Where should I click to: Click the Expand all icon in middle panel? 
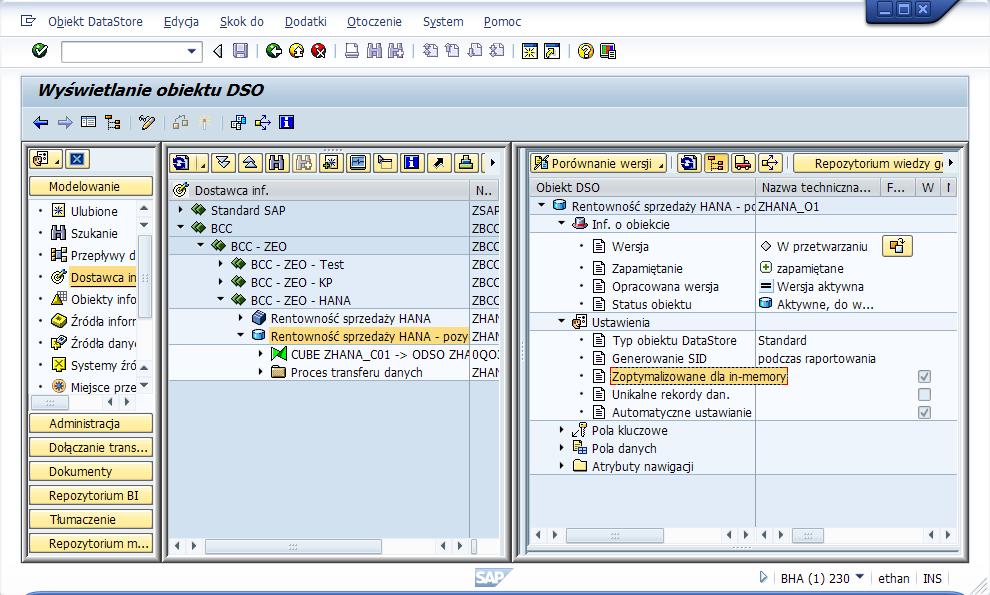point(223,163)
